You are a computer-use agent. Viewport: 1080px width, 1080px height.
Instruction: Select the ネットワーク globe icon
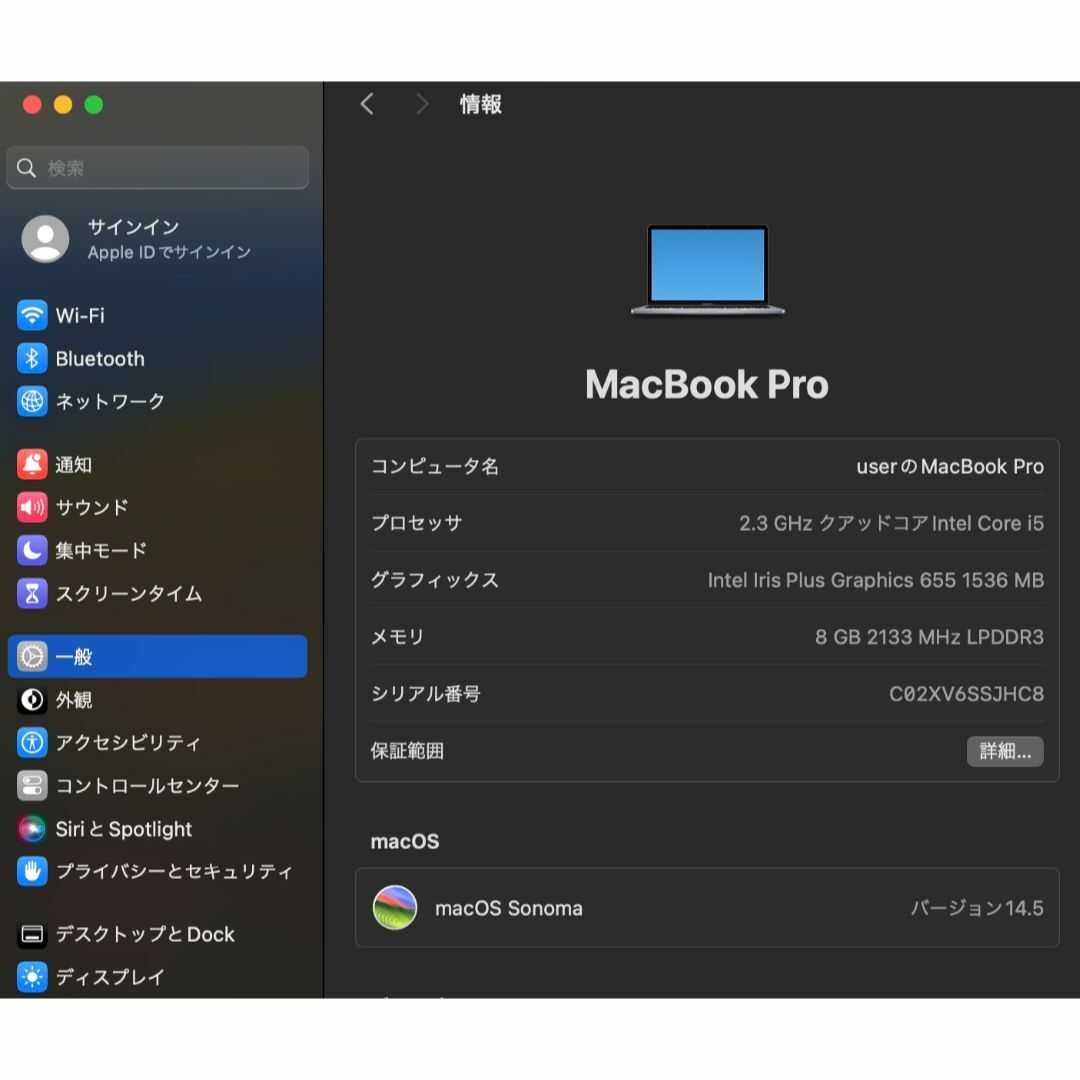(32, 401)
